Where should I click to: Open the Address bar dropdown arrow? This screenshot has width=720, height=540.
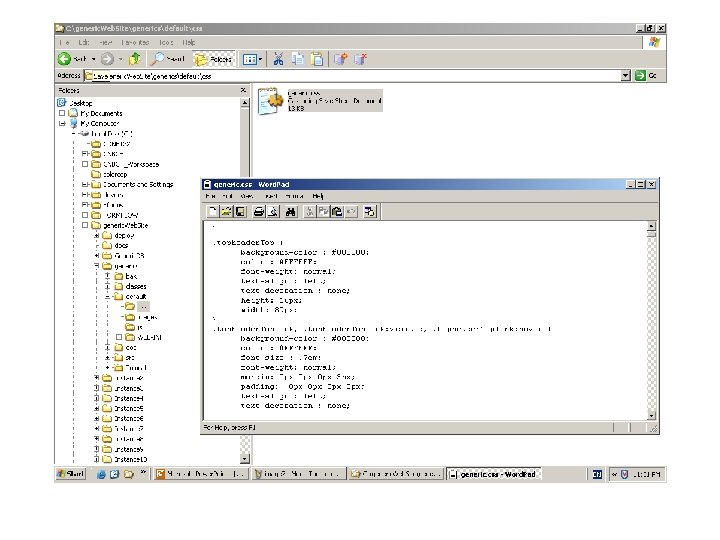[626, 75]
